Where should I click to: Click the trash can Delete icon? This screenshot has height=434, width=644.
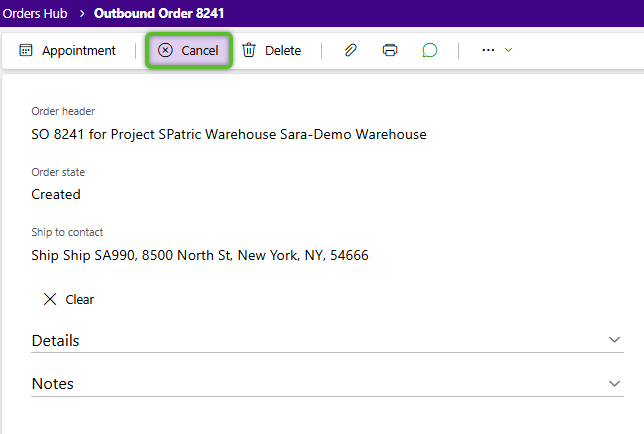(x=249, y=51)
